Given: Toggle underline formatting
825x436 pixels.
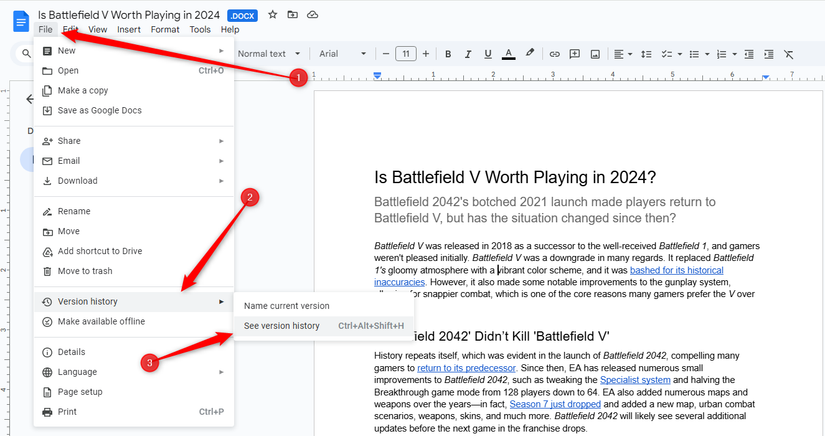Looking at the screenshot, I should (x=488, y=54).
